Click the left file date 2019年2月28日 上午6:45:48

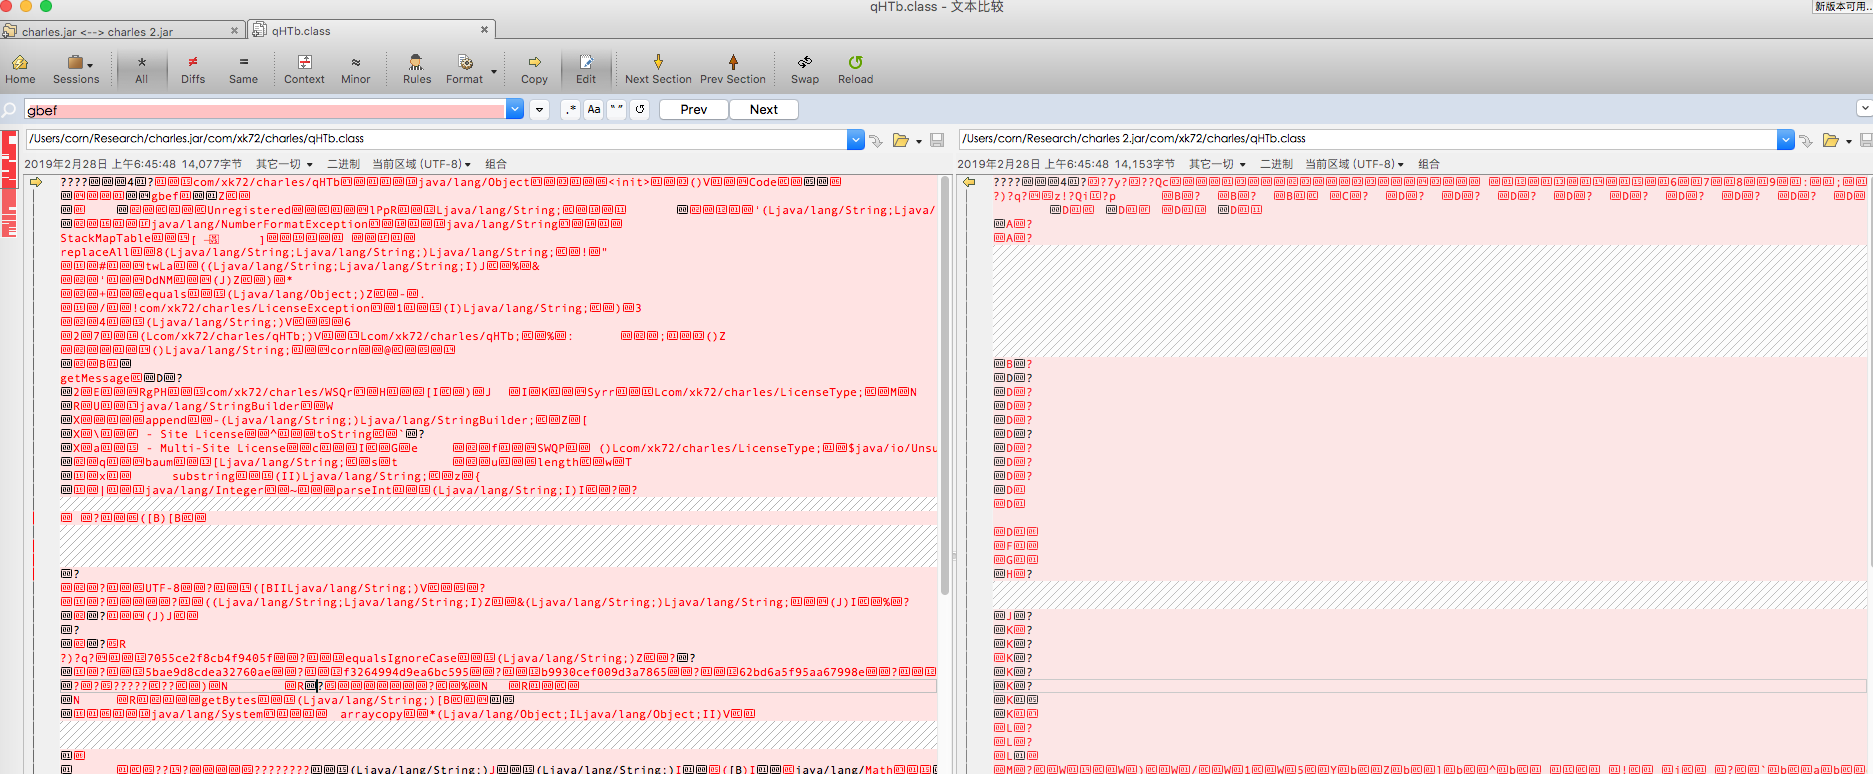click(100, 164)
